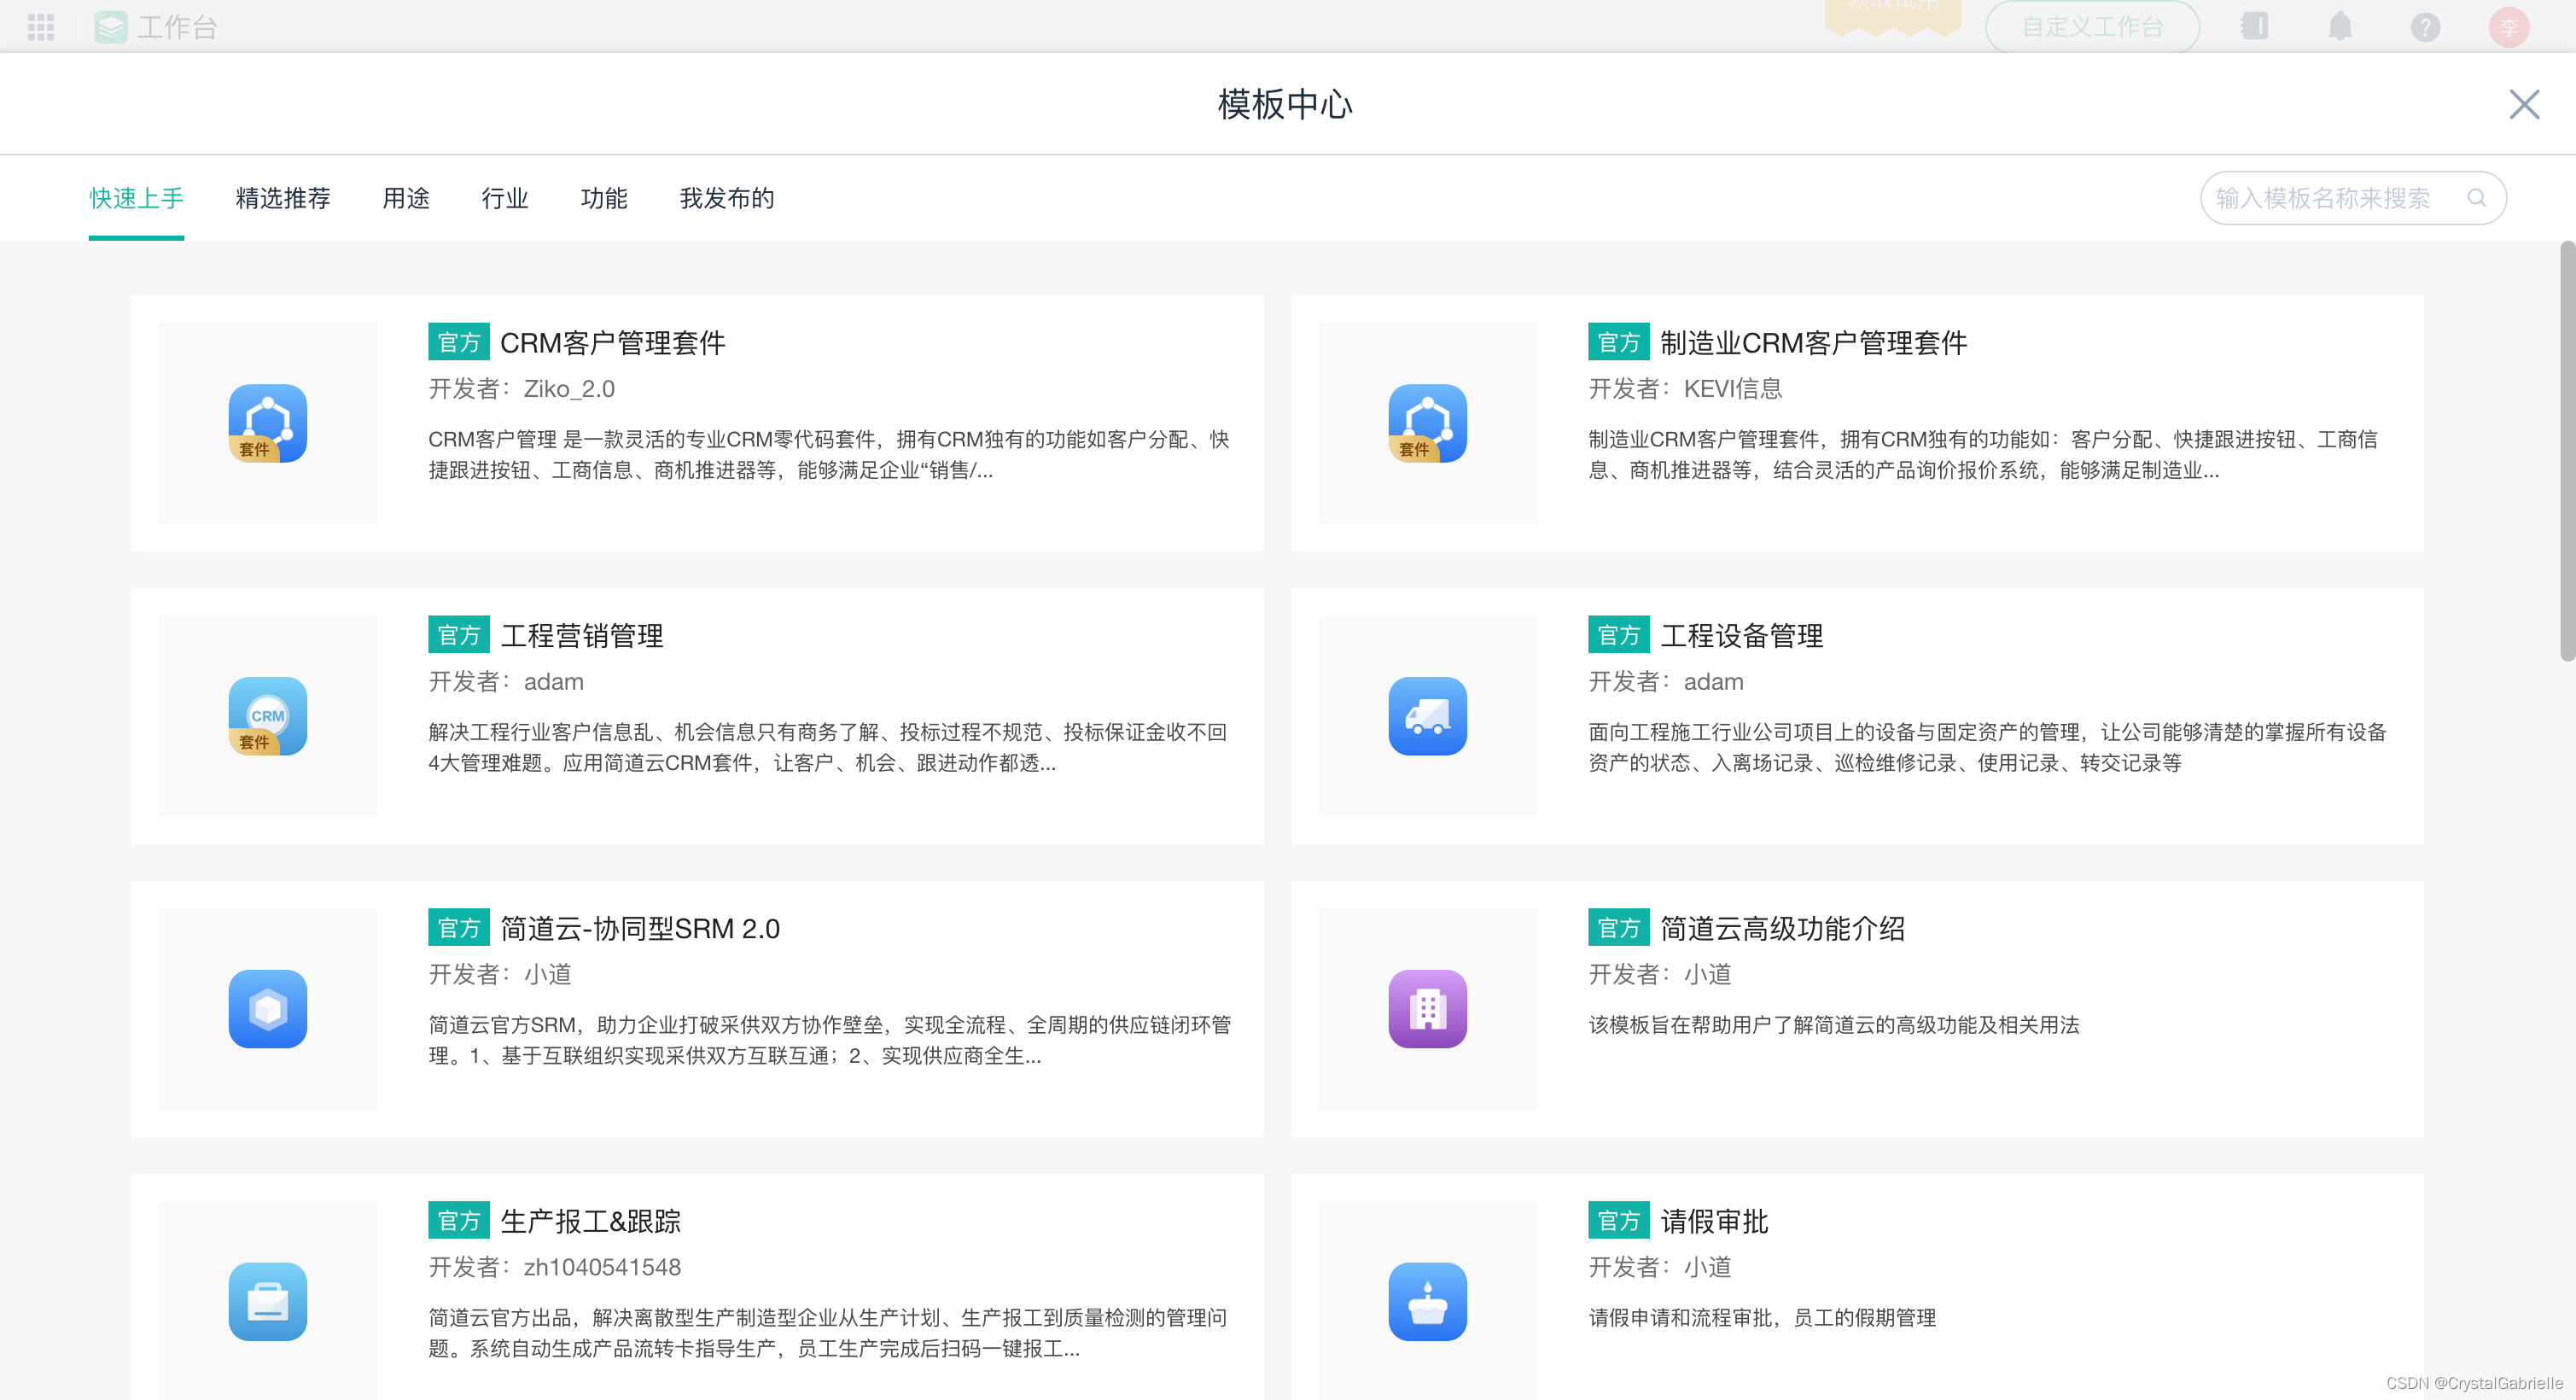
Task: Select the CRM客户管理套件 app icon
Action: 267,422
